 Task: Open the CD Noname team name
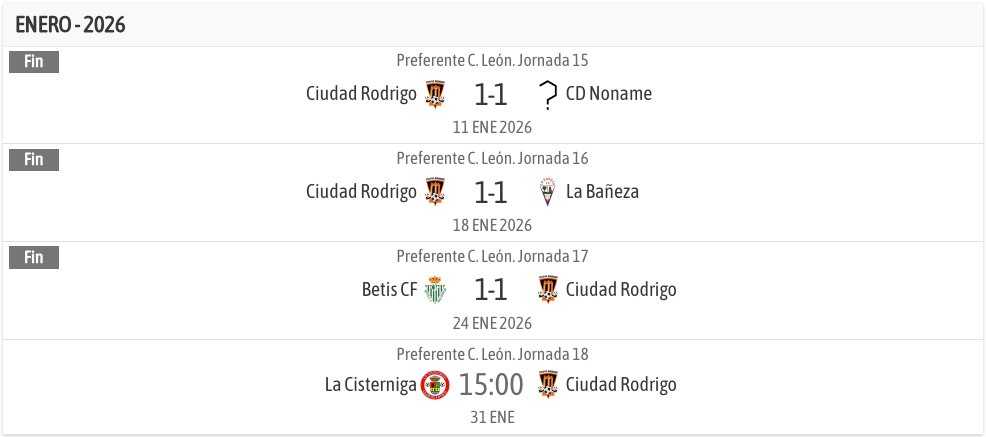[x=609, y=94]
